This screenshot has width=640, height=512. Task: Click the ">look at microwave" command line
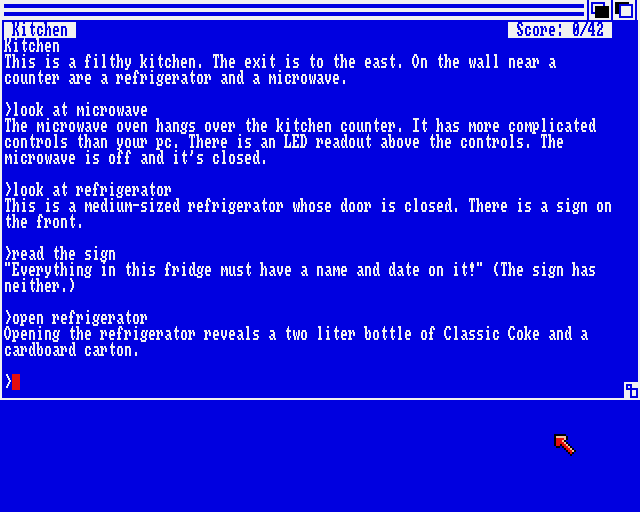tap(76, 110)
